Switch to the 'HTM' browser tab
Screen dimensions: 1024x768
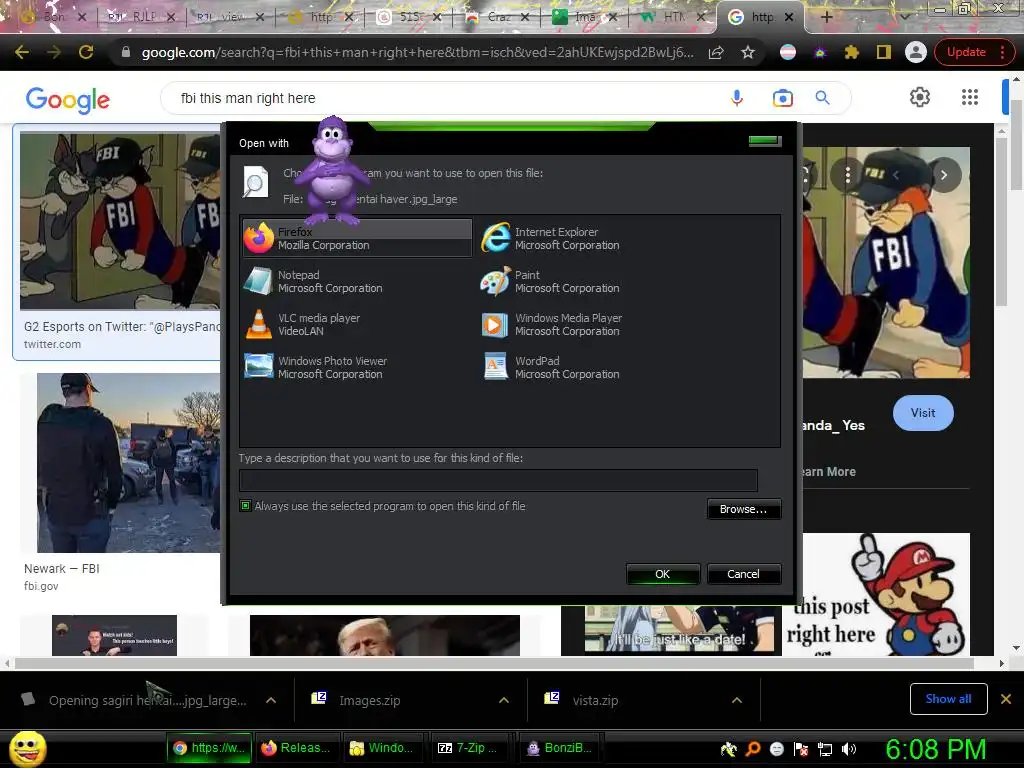[673, 17]
